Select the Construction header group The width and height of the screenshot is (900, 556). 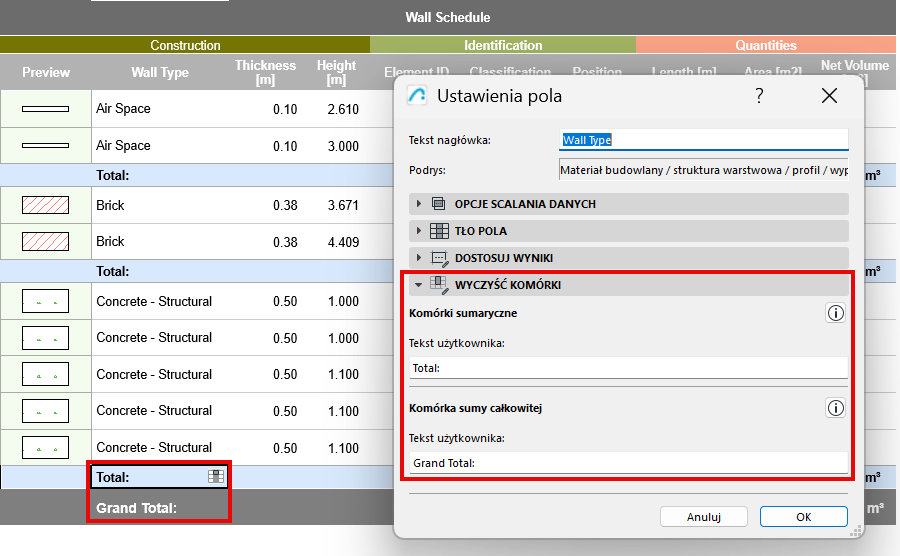pos(185,45)
